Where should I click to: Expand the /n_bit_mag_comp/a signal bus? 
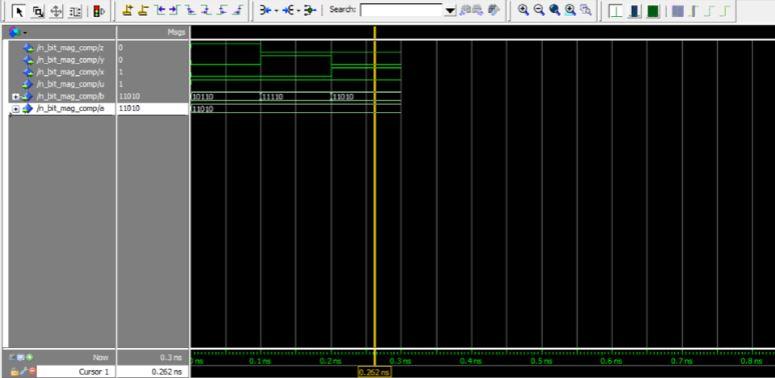(15, 109)
